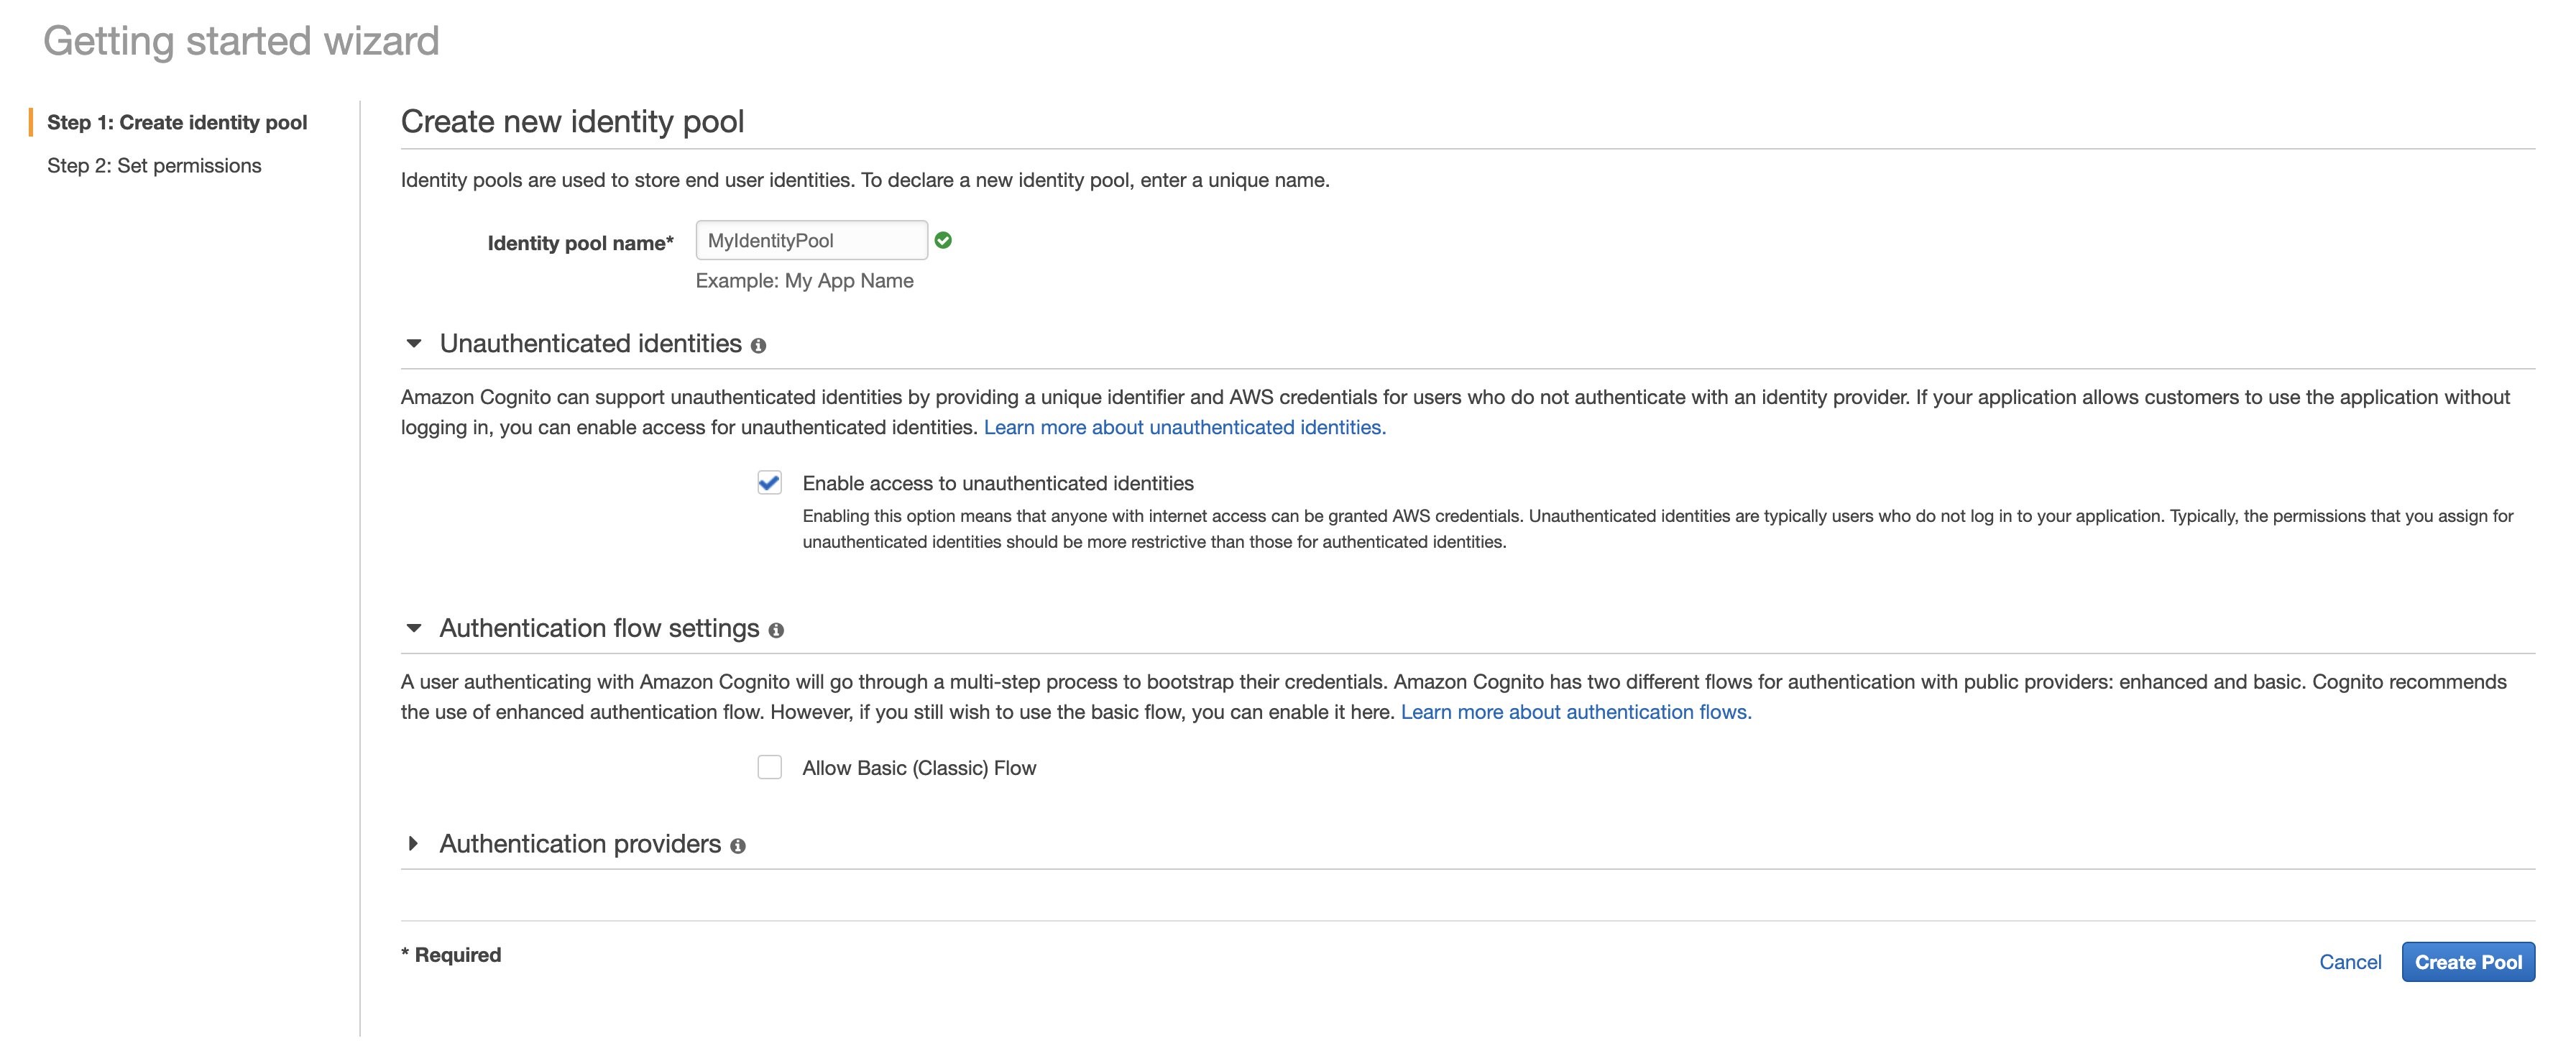
Task: Select Step 1: Create identity pool
Action: click(x=177, y=122)
